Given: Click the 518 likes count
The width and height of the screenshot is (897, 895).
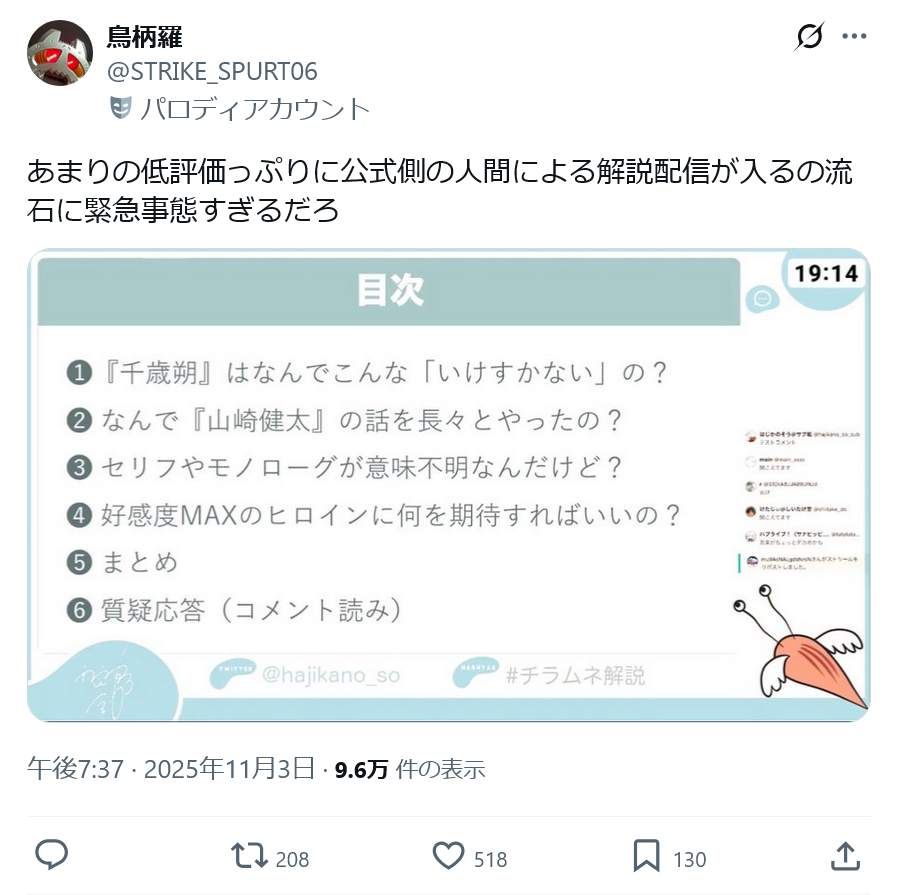Looking at the screenshot, I should pyautogui.click(x=490, y=860).
